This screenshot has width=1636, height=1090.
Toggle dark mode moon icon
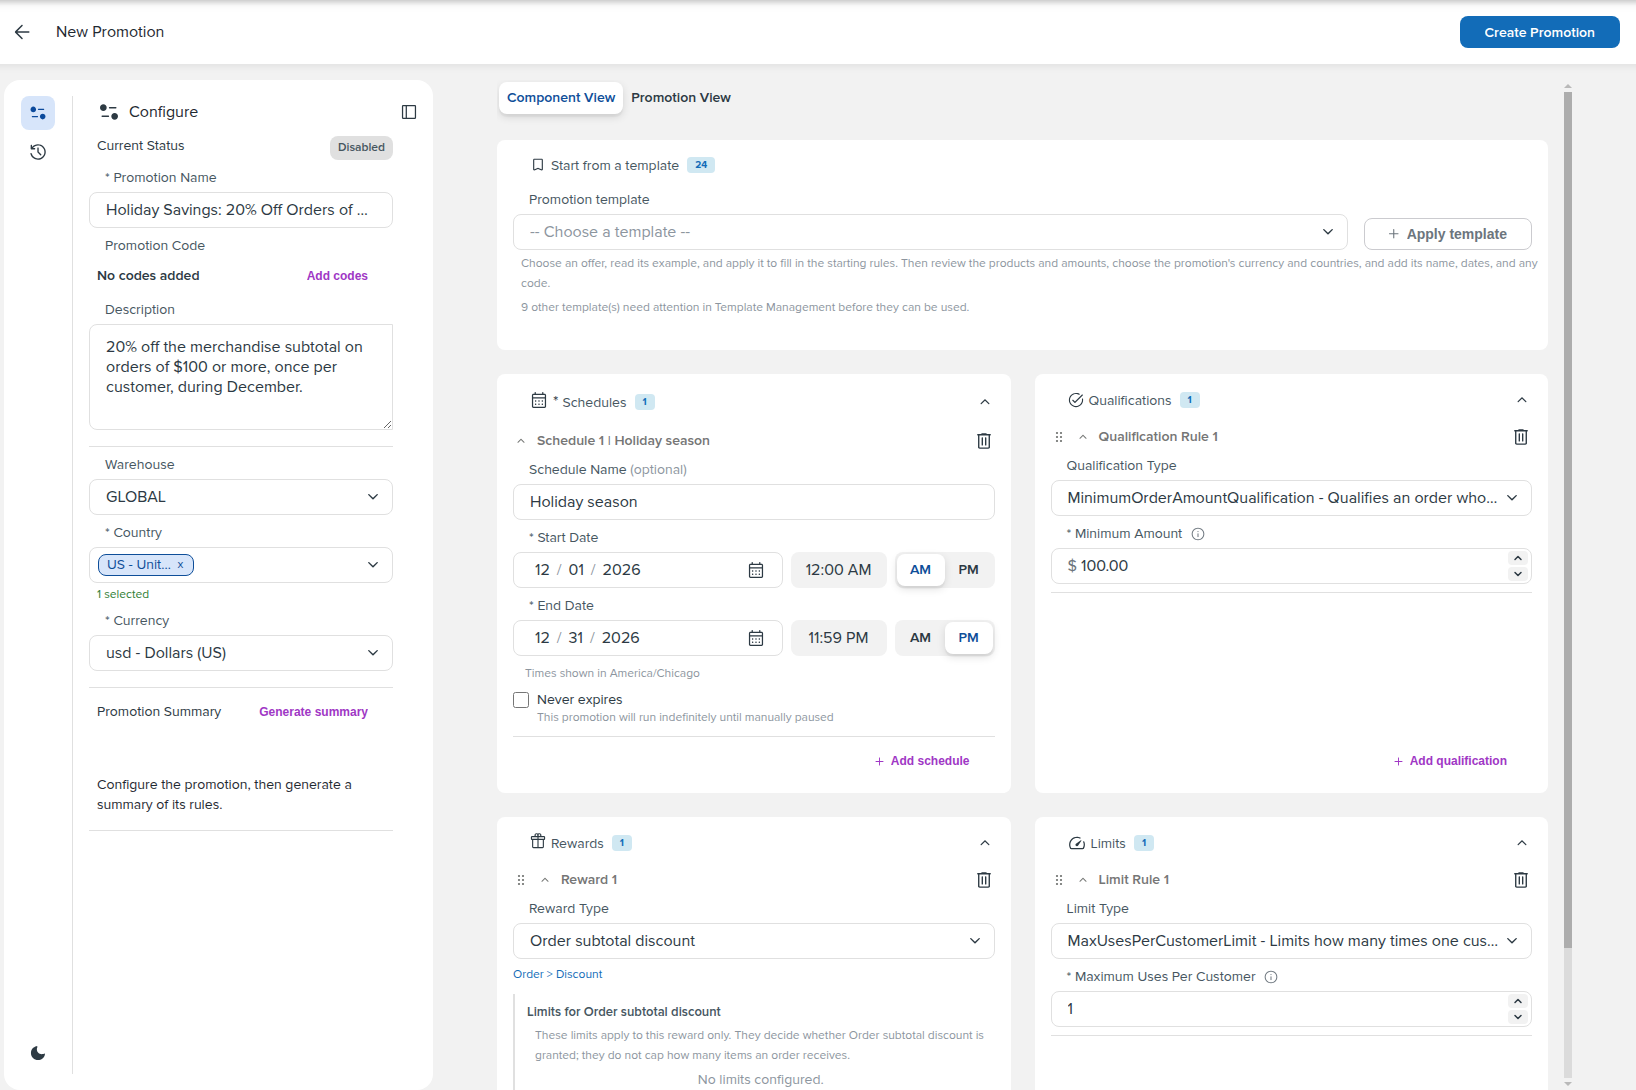38,1053
